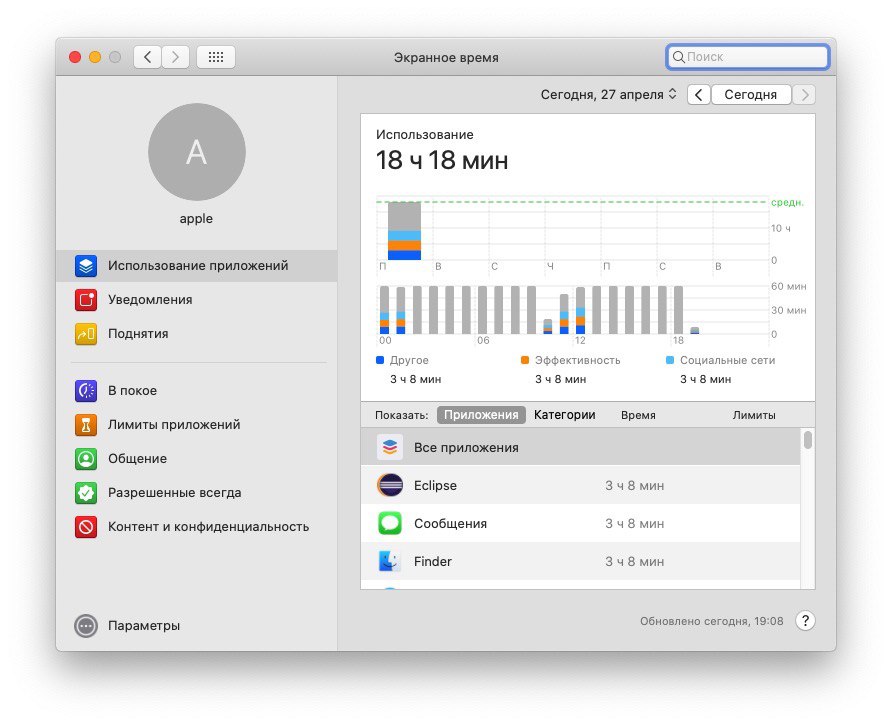The image size is (892, 725).
Task: Open the green Общение contact icon
Action: point(86,459)
